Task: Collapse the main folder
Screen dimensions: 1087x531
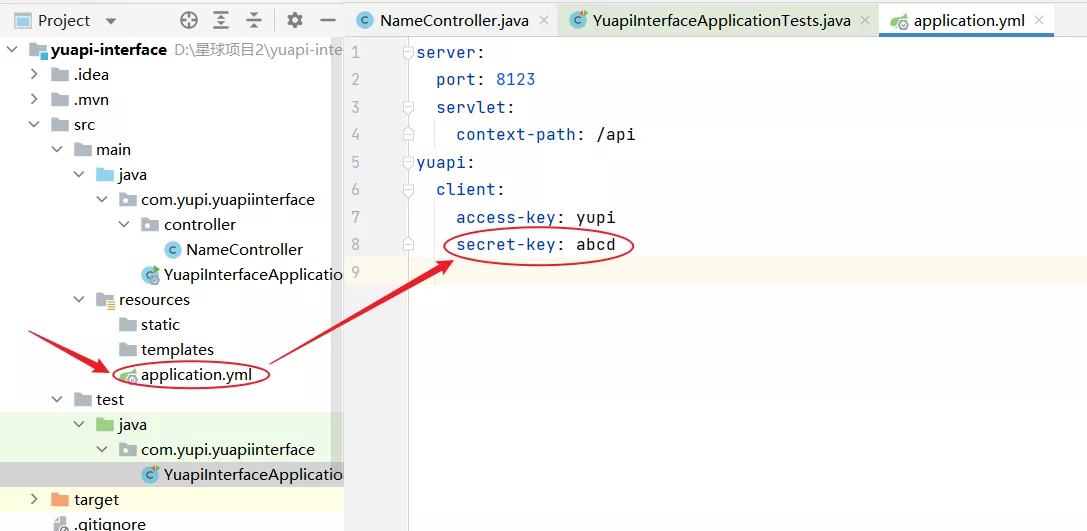Action: 57,150
